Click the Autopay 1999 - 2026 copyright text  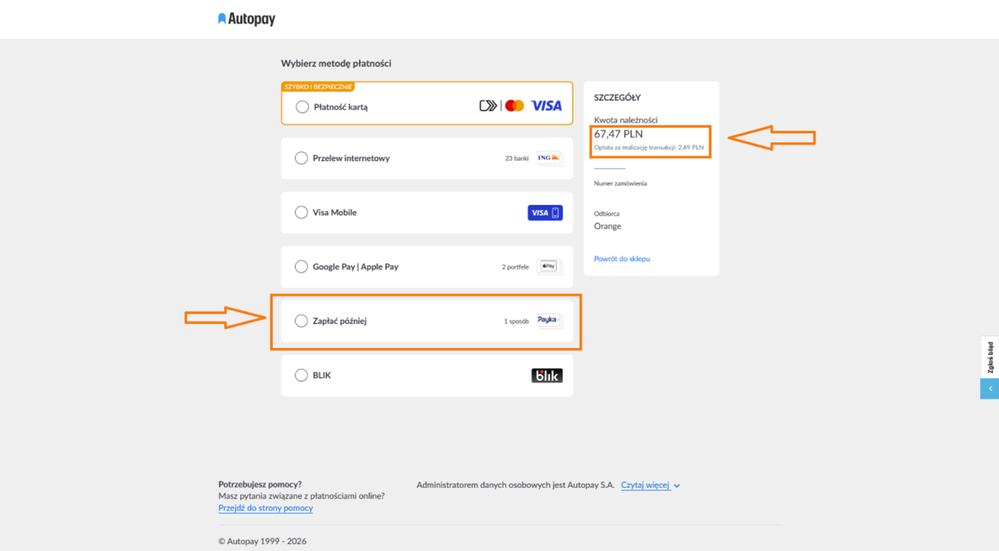[262, 541]
